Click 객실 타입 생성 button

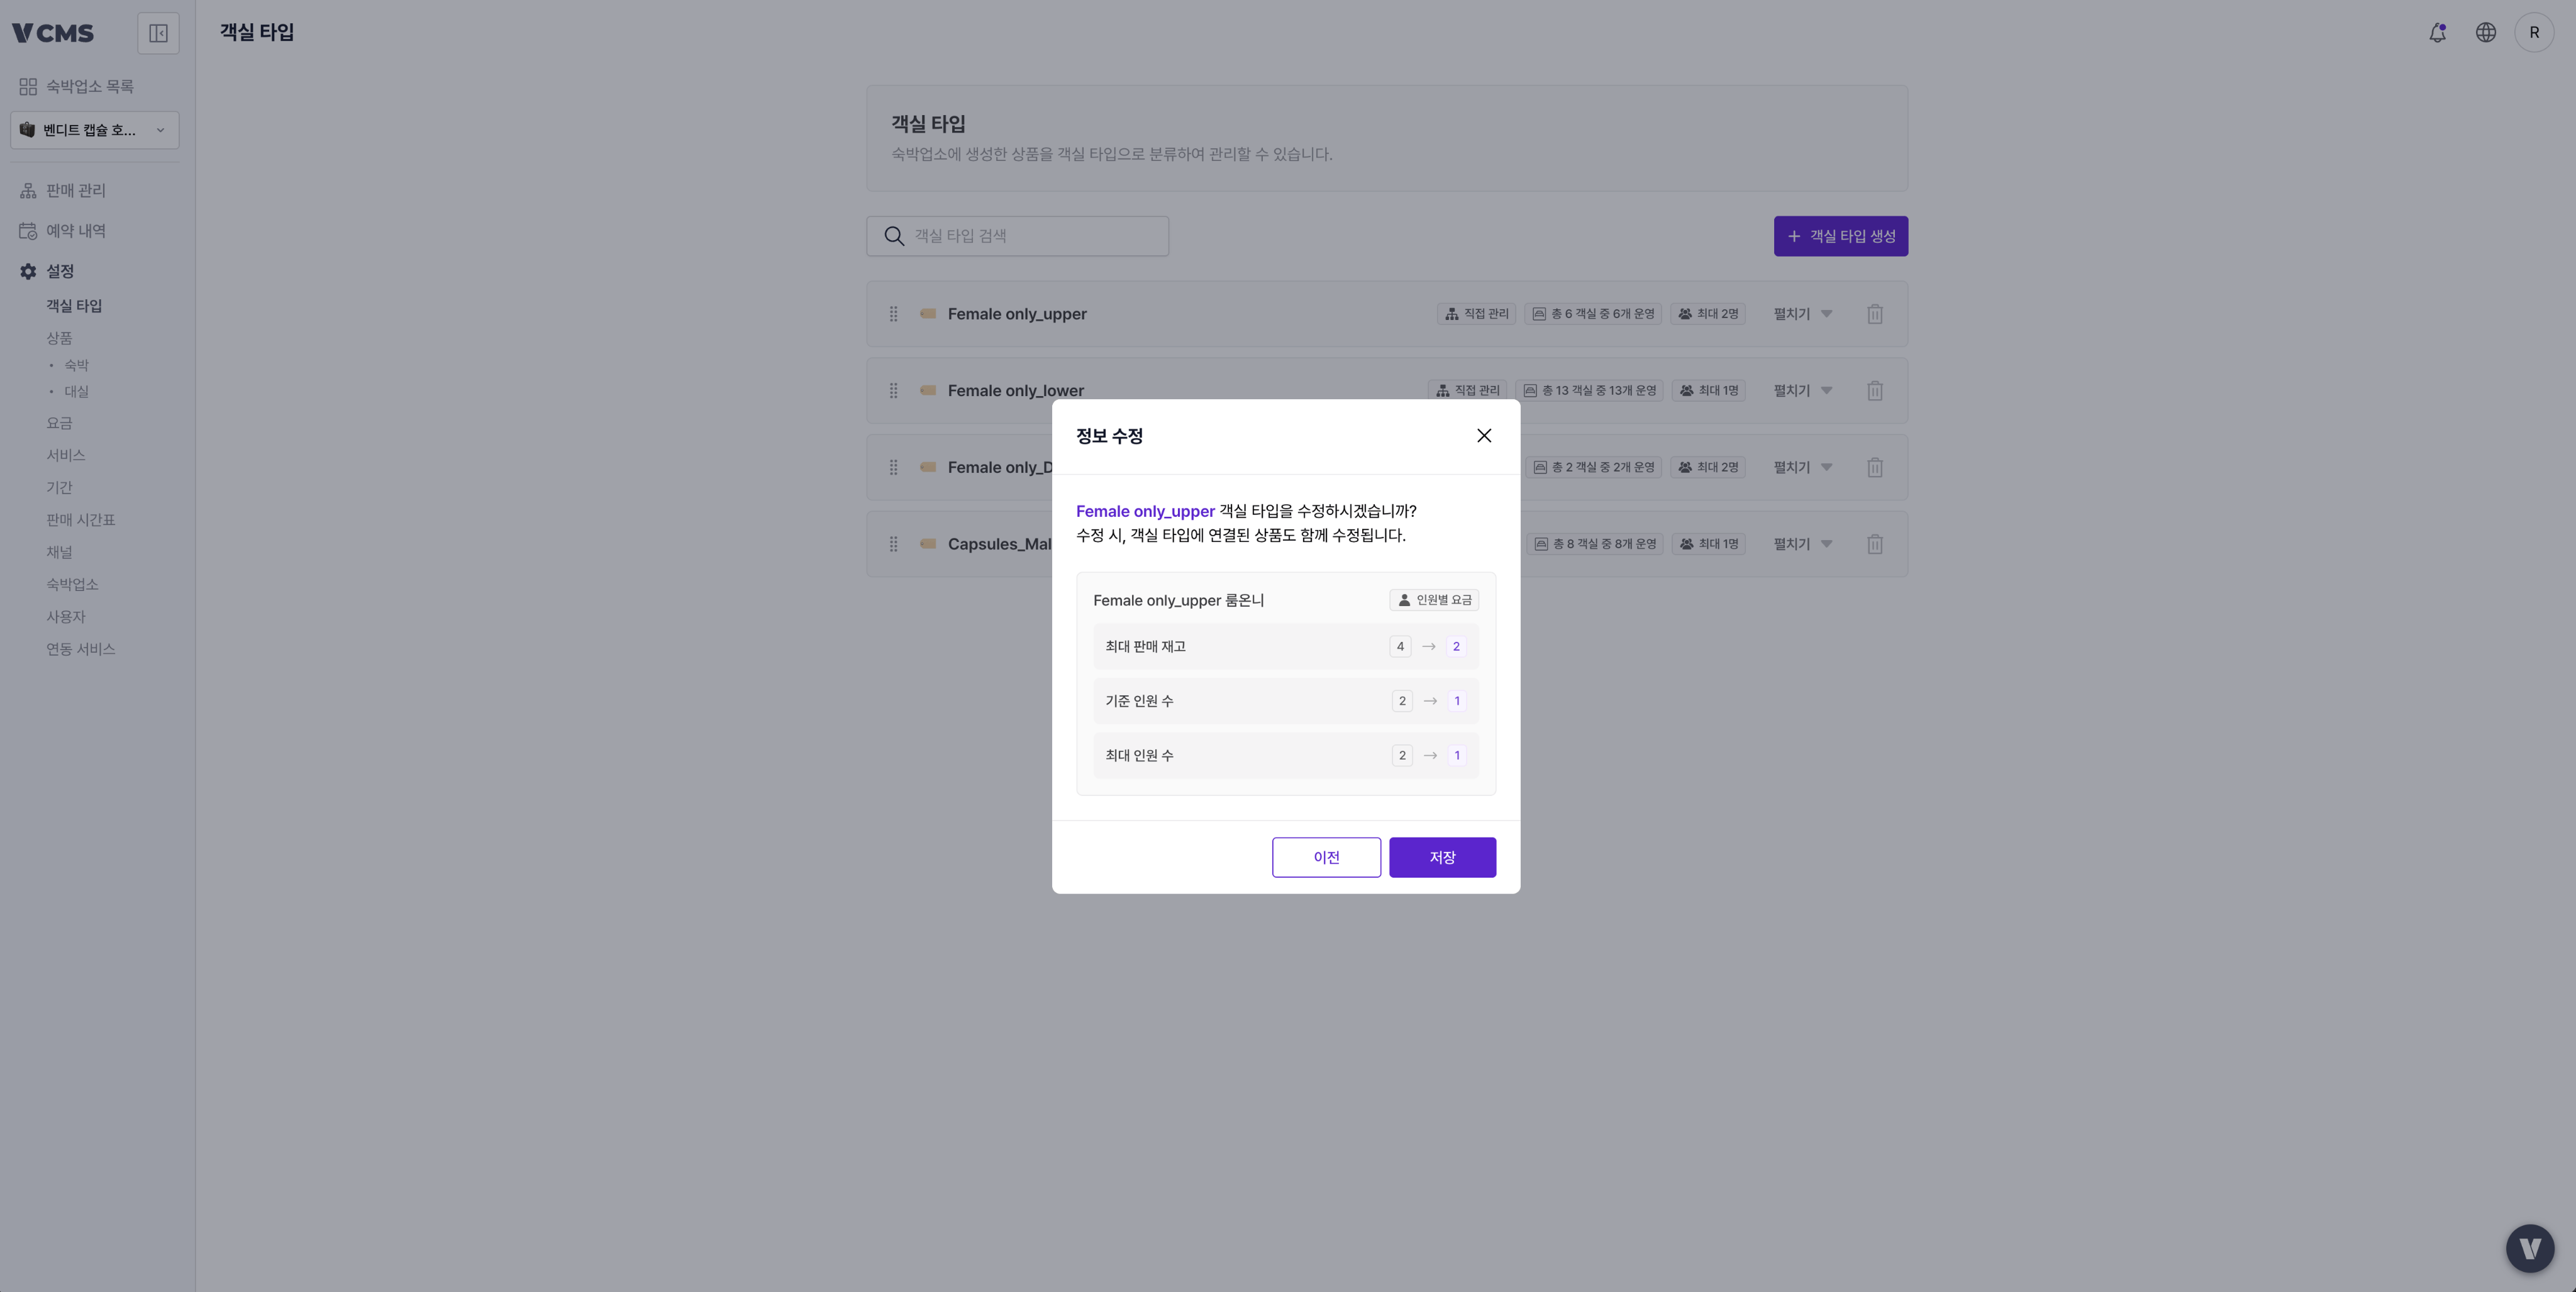(1840, 236)
